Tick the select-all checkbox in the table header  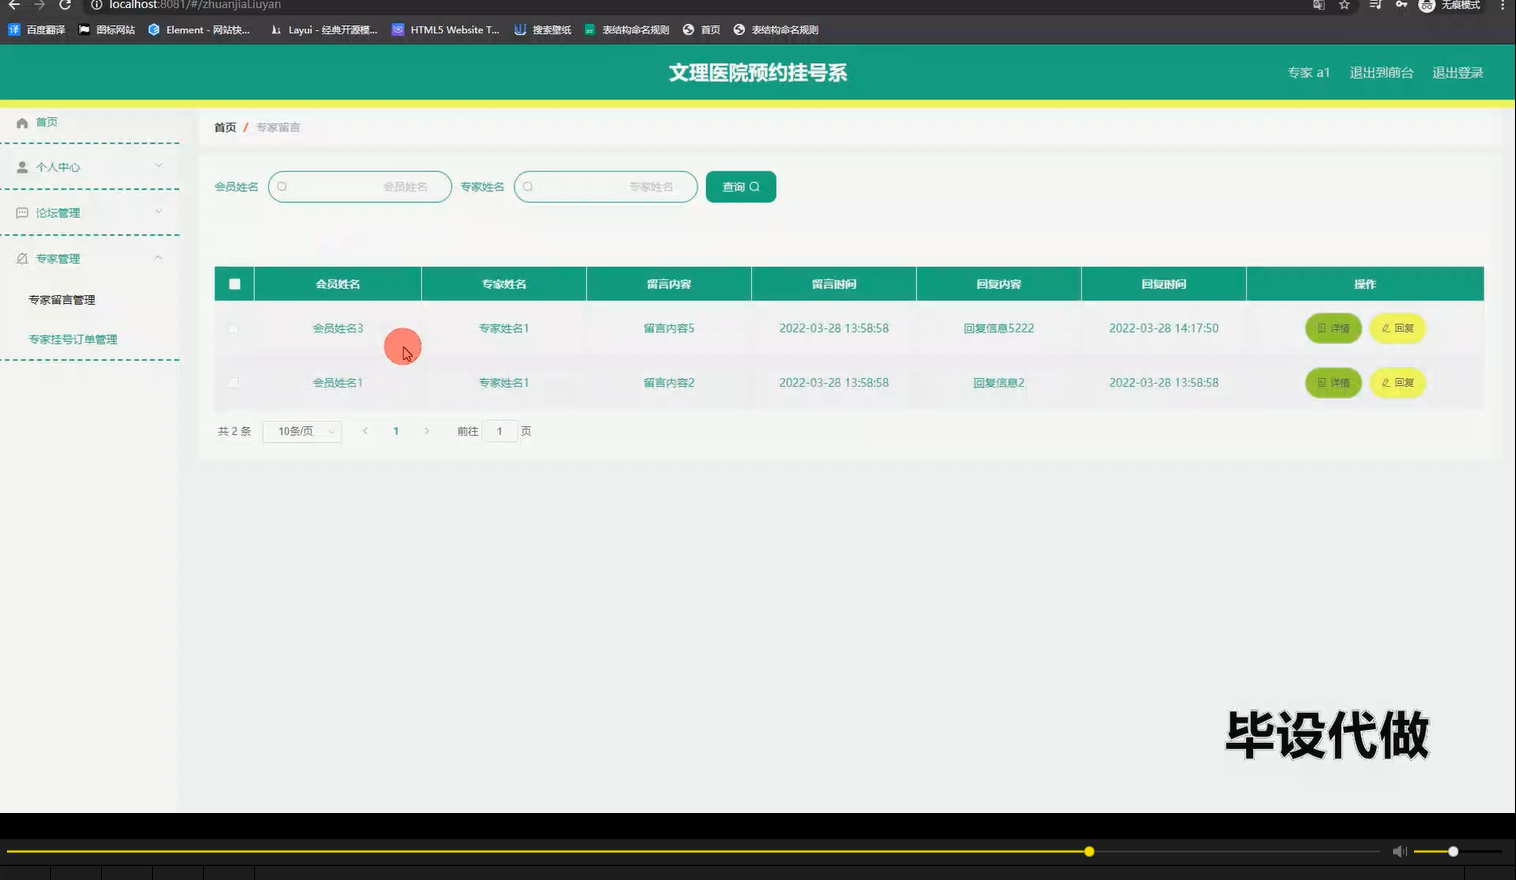tap(235, 284)
